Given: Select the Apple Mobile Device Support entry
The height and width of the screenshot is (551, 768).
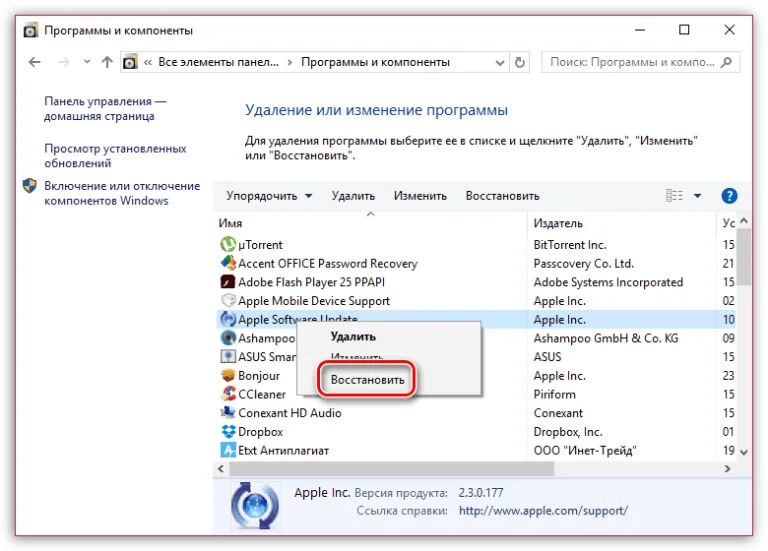Looking at the screenshot, I should (475, 300).
